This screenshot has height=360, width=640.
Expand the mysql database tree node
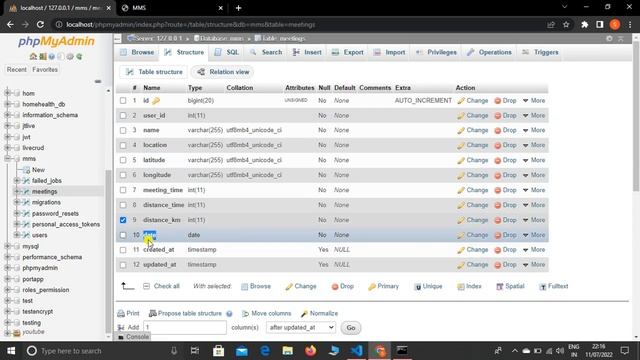tap(7, 247)
